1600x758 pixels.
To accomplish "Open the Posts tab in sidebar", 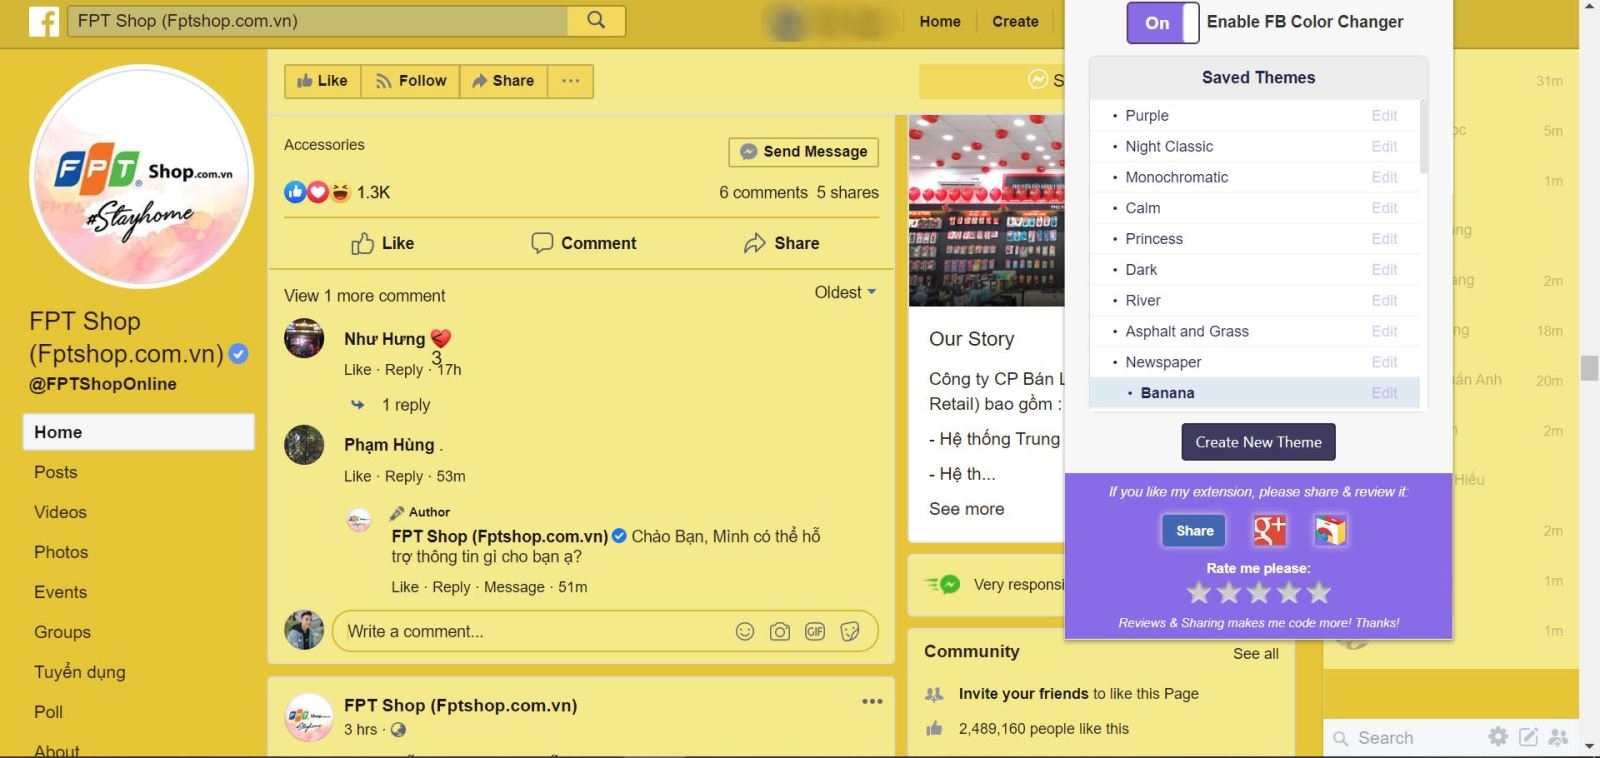I will pyautogui.click(x=56, y=472).
